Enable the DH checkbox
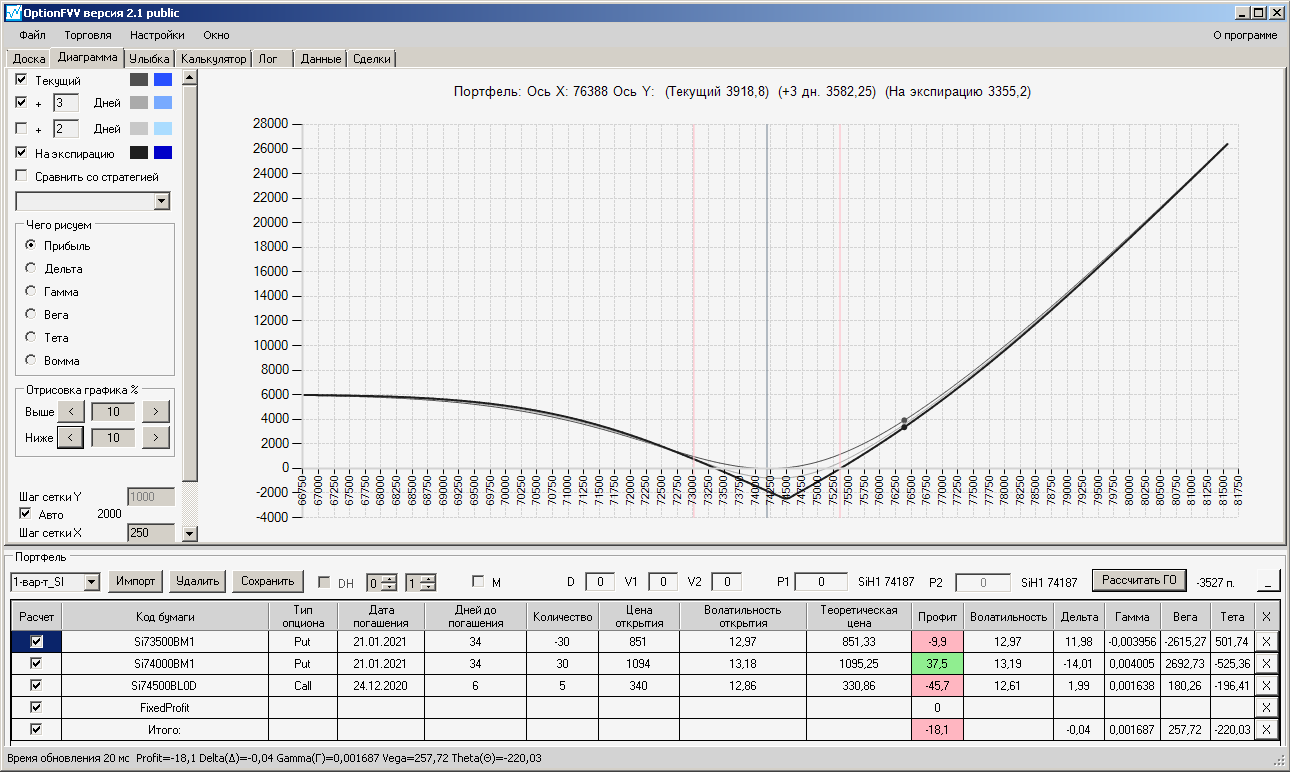1290x772 pixels. [324, 582]
